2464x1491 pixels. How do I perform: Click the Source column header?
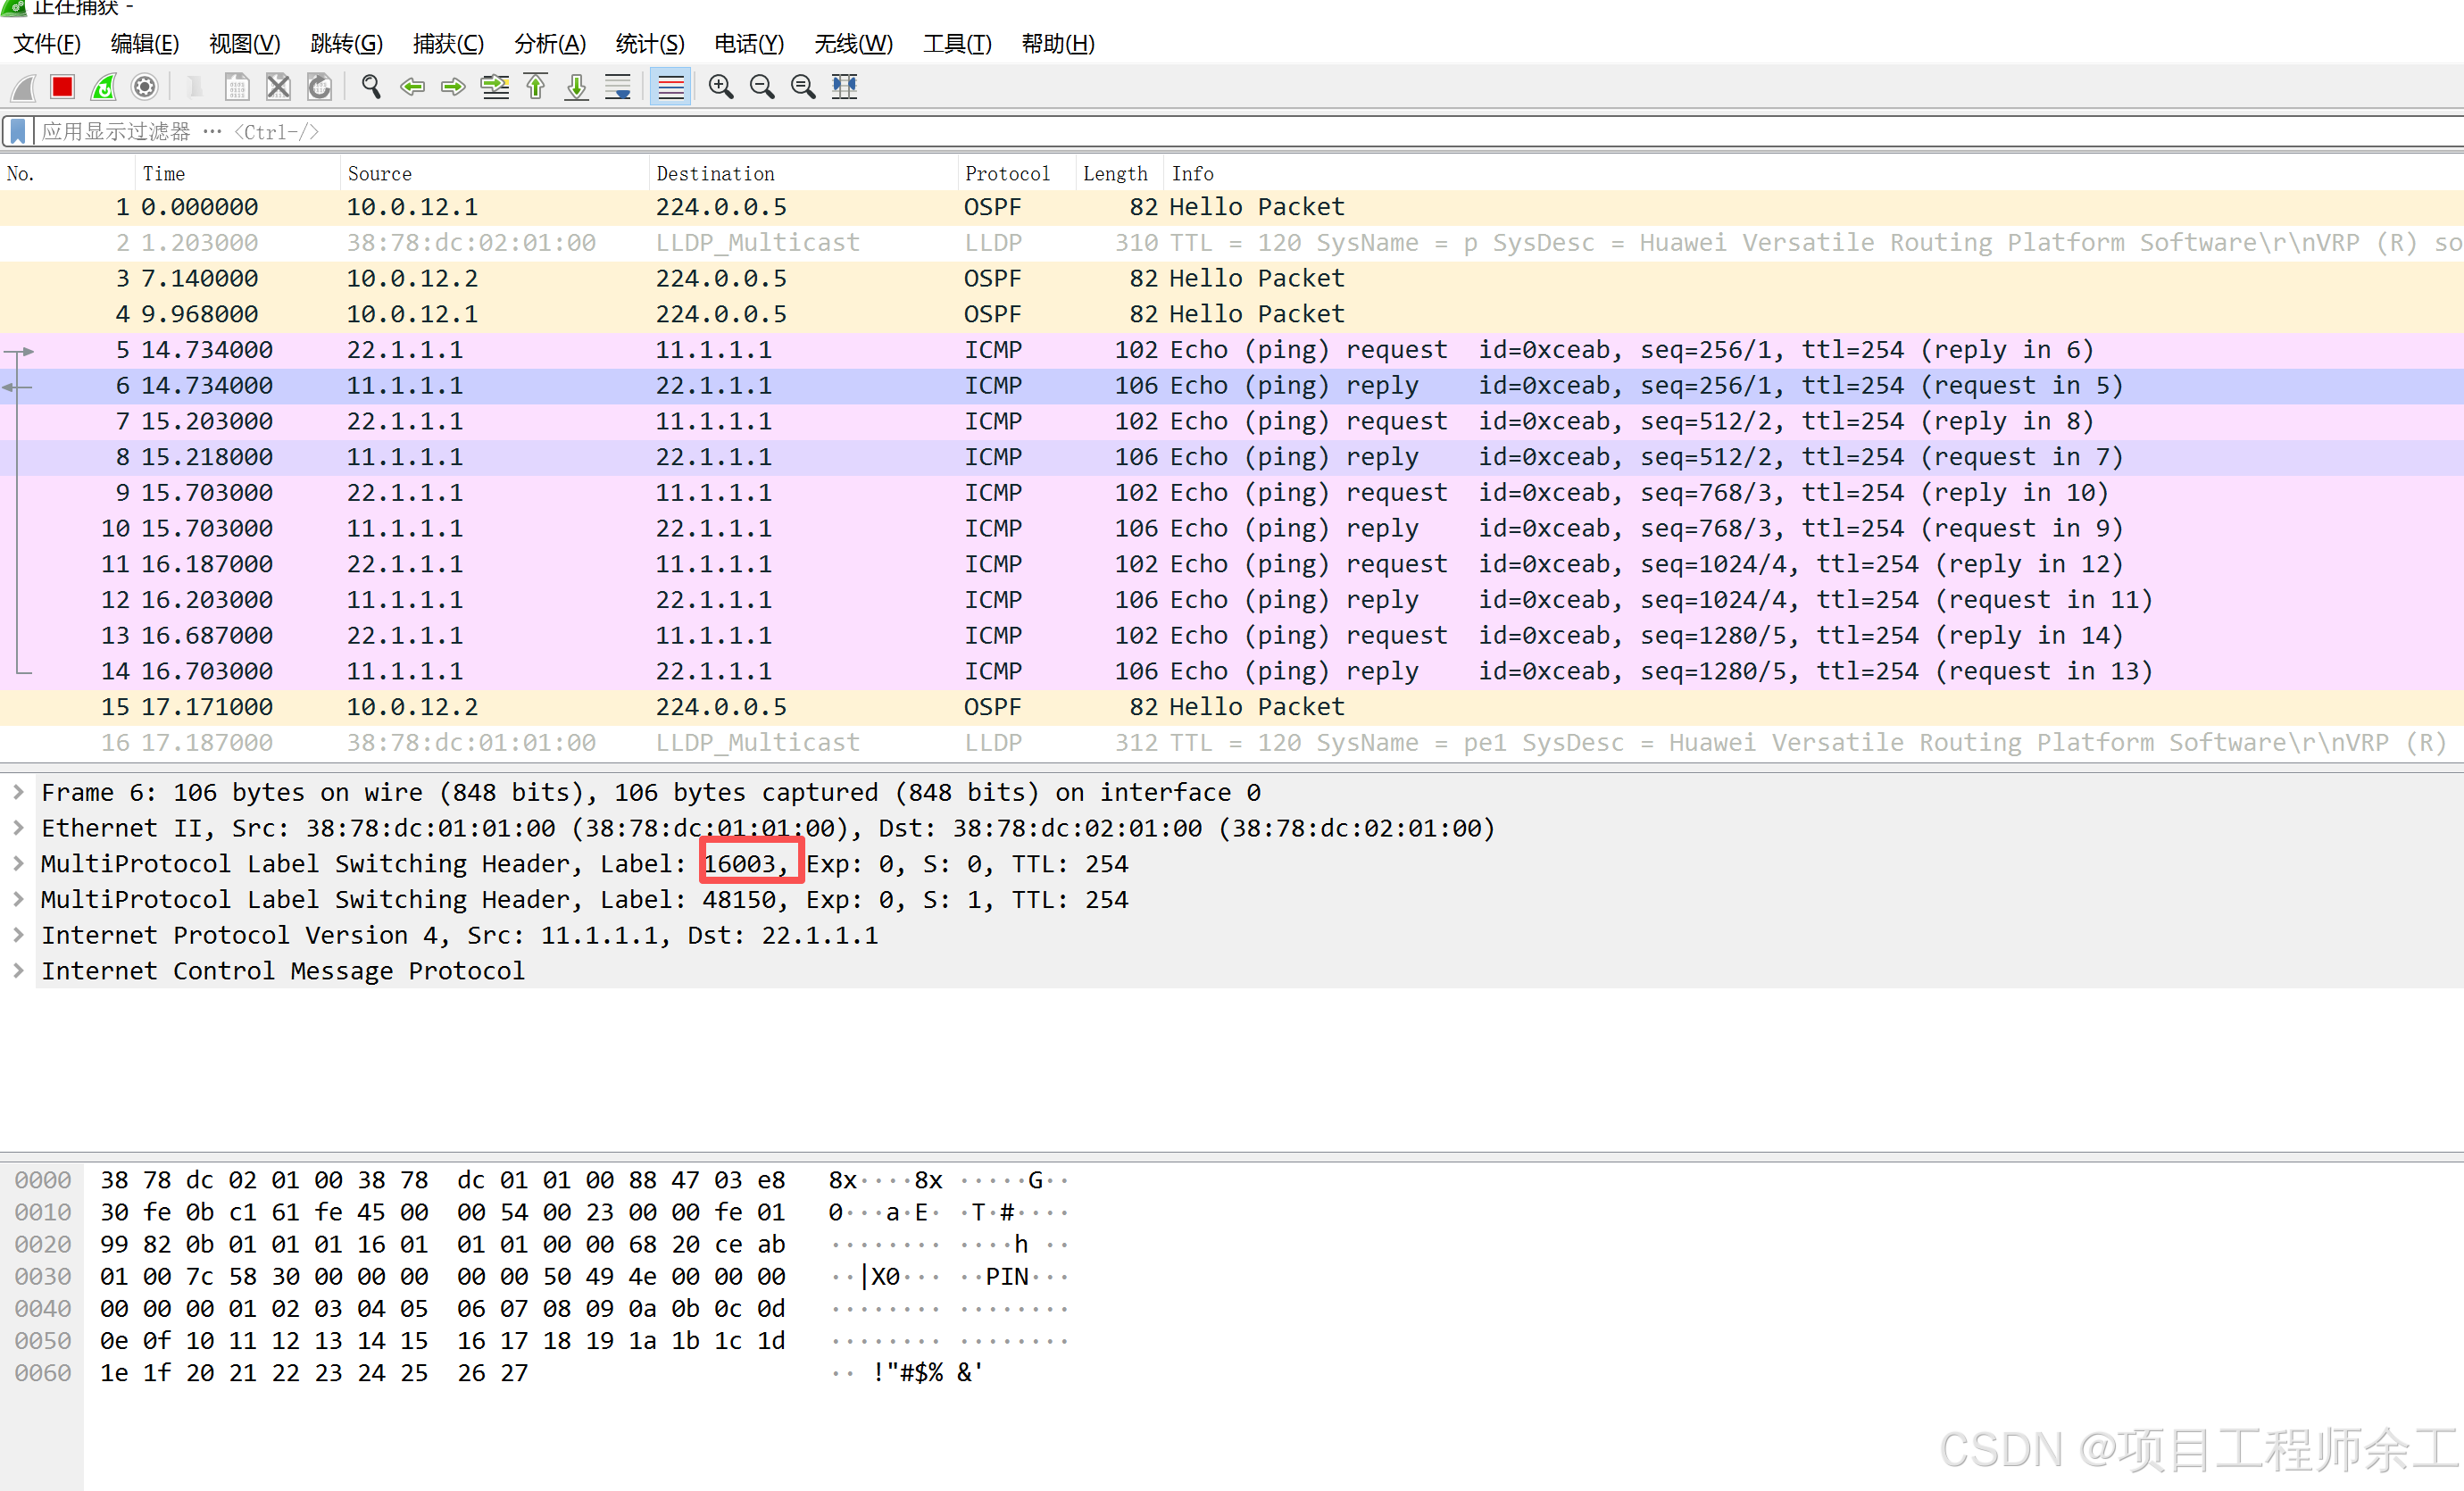point(379,173)
